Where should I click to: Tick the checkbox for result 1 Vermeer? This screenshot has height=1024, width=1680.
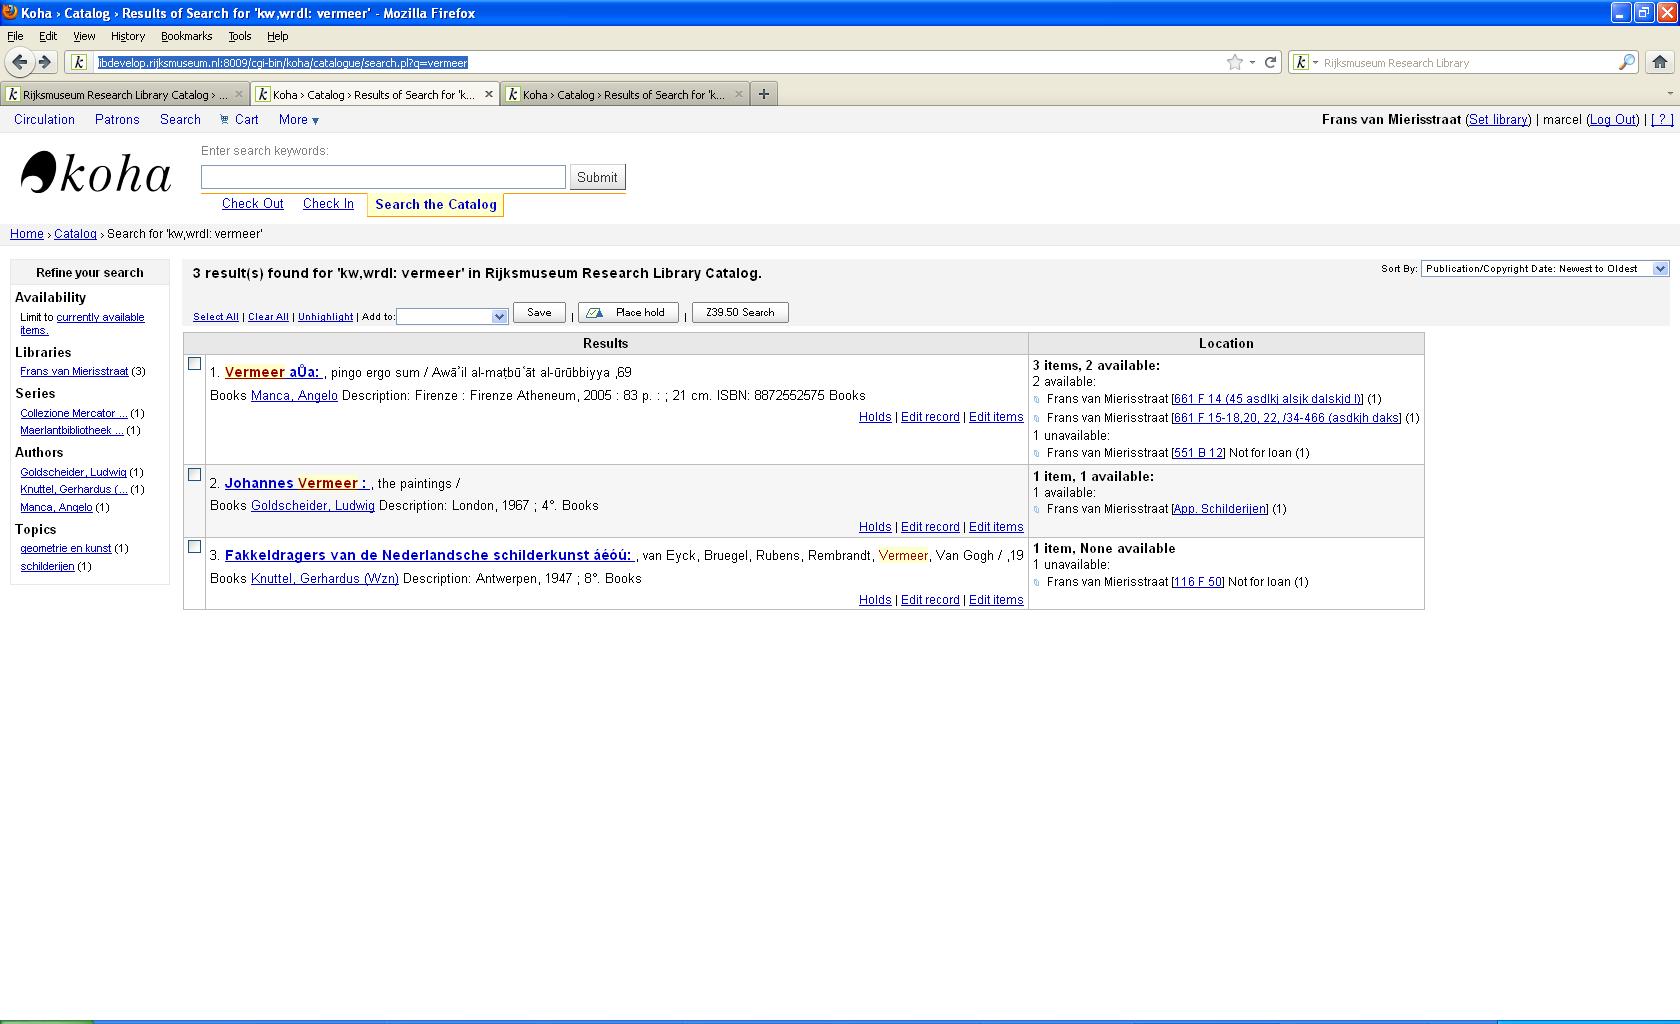tap(195, 364)
